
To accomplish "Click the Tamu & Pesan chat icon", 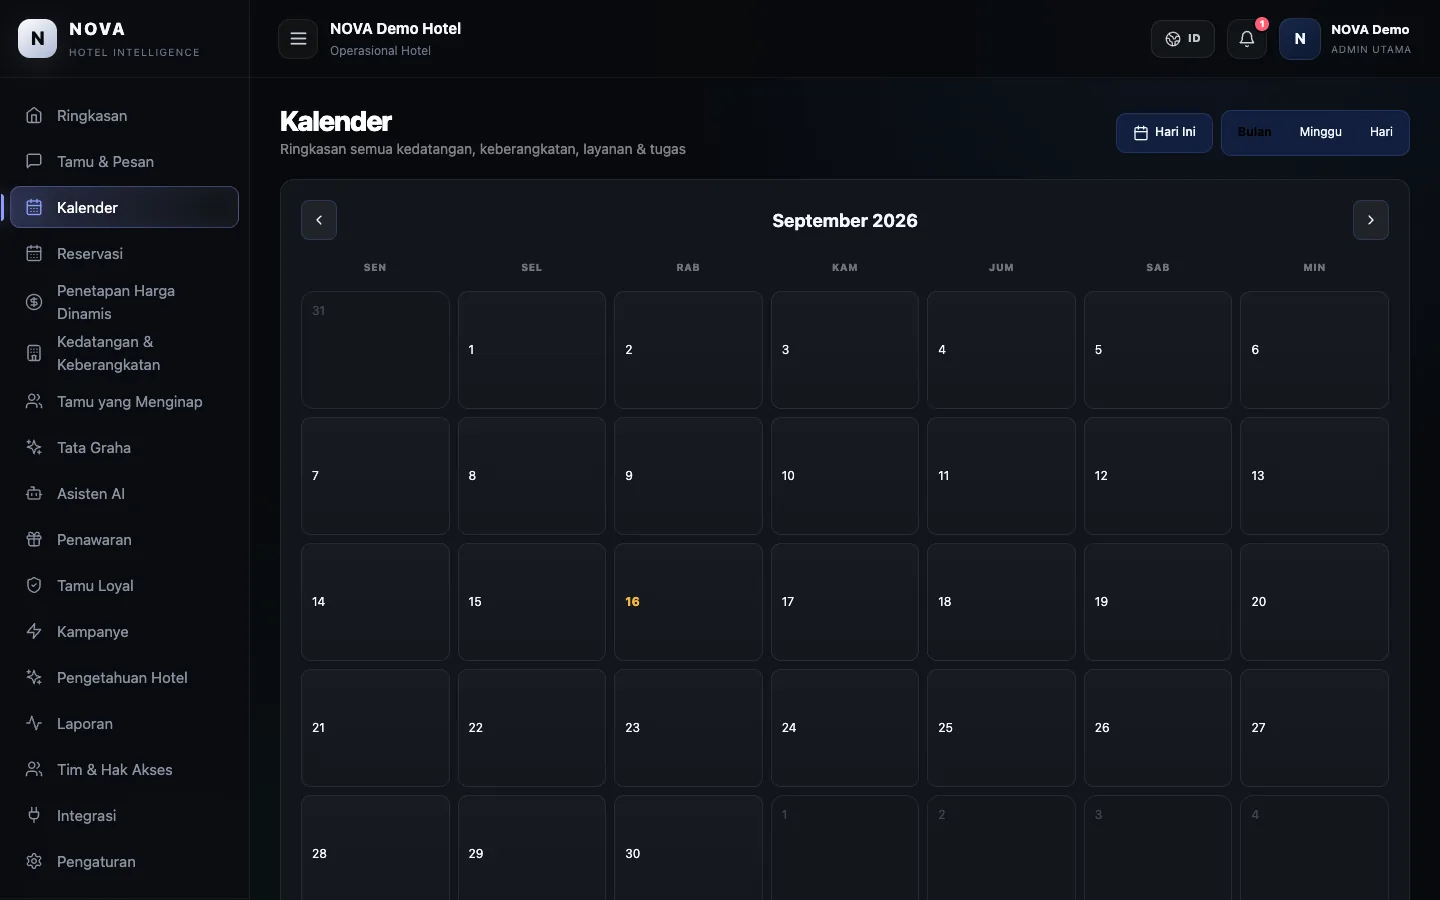I will [x=34, y=162].
